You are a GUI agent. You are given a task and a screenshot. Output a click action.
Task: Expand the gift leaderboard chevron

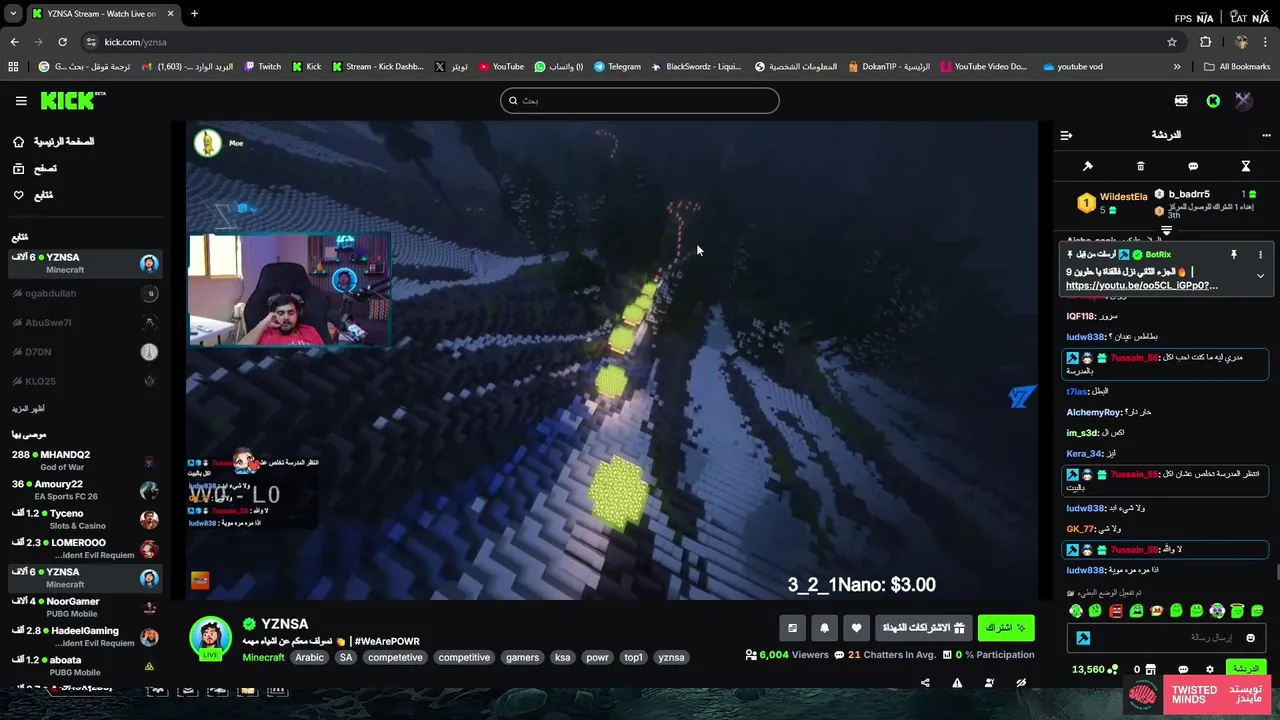click(1166, 231)
